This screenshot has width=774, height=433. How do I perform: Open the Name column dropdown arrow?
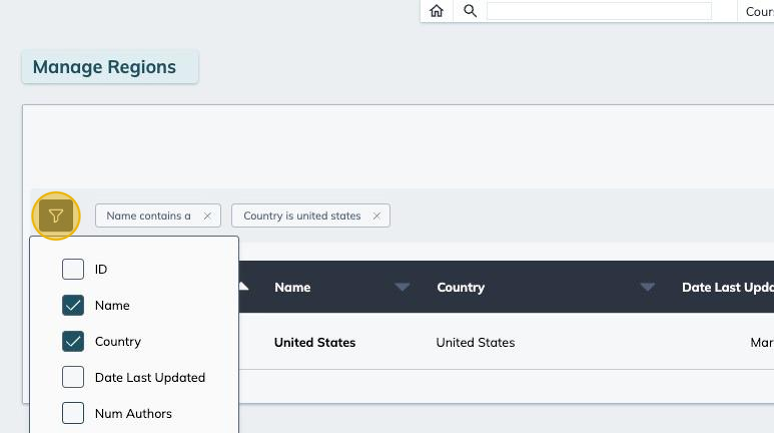tap(402, 287)
